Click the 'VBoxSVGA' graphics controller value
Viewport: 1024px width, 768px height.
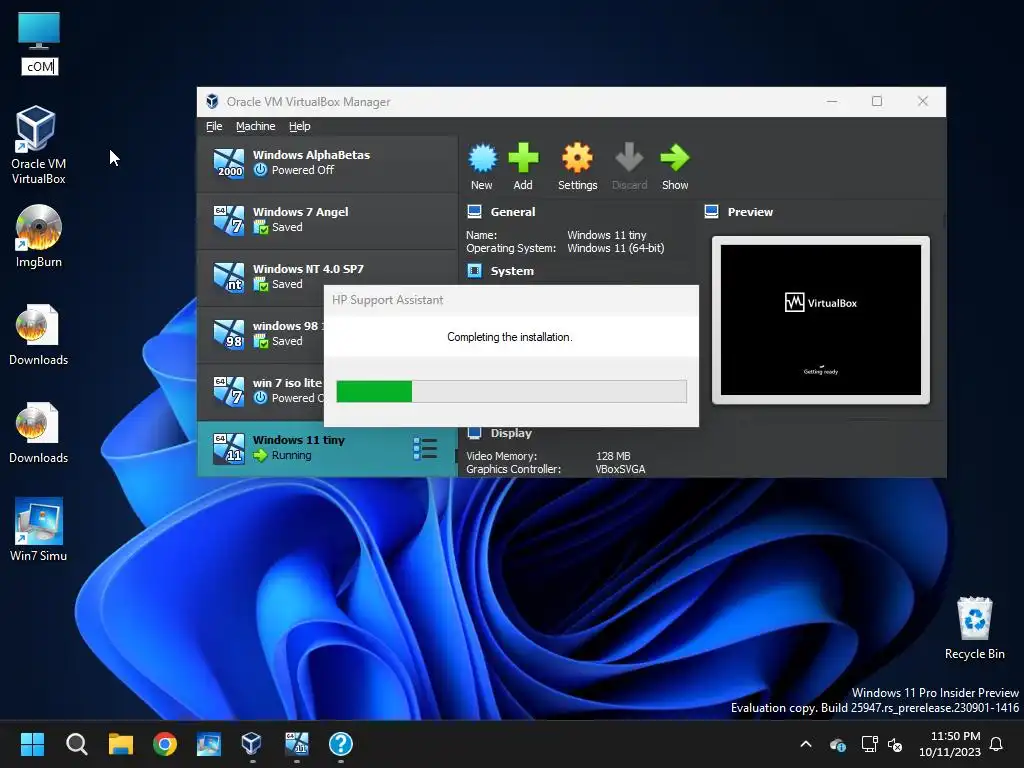[x=620, y=469]
